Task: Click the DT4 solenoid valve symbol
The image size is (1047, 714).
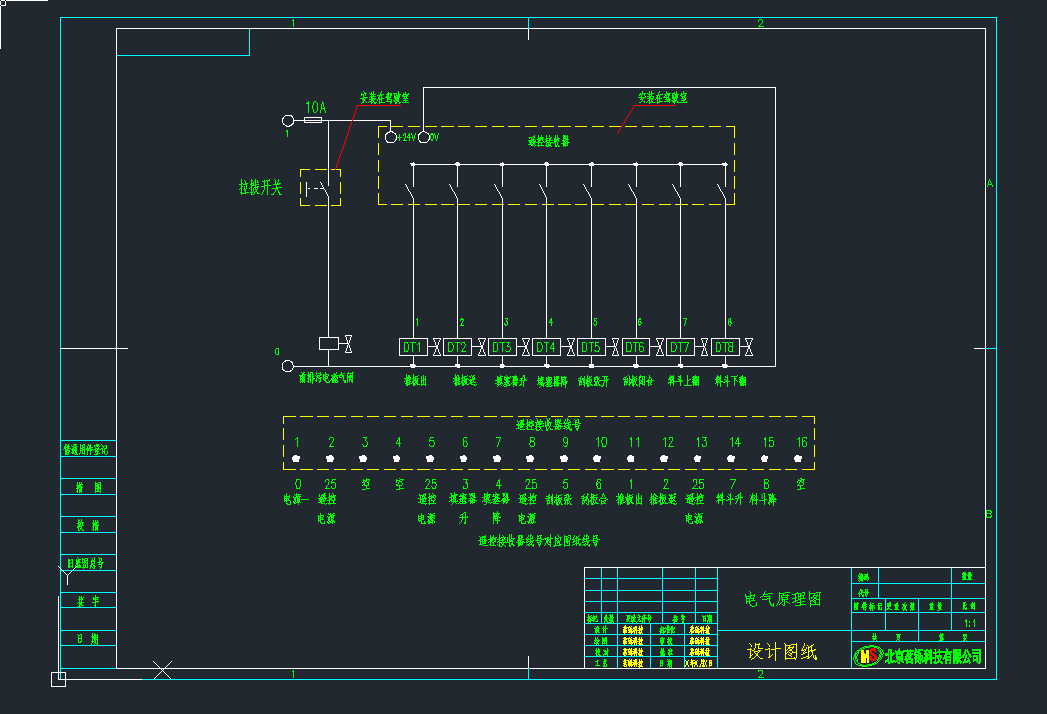Action: [x=546, y=347]
